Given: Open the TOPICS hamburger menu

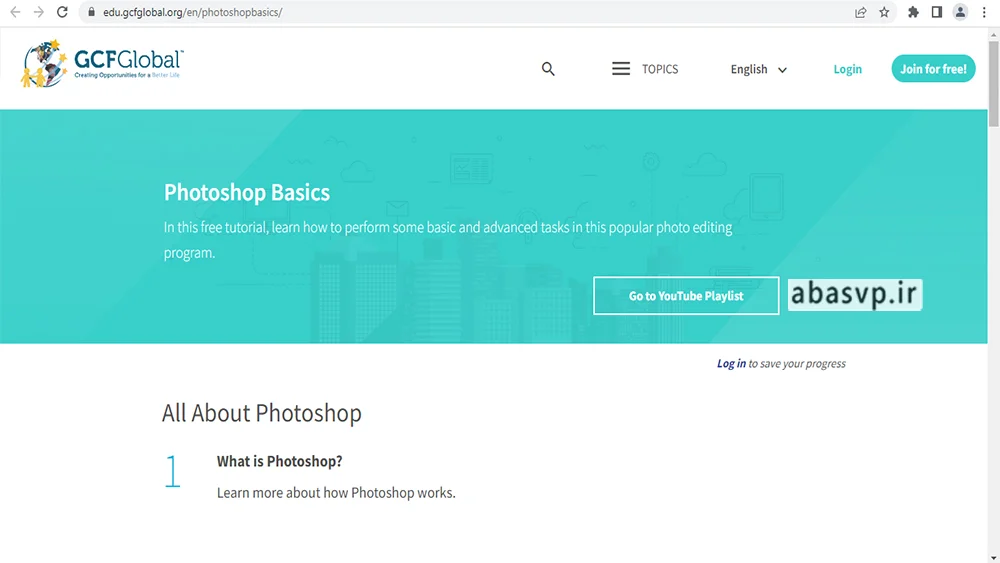Looking at the screenshot, I should 645,69.
